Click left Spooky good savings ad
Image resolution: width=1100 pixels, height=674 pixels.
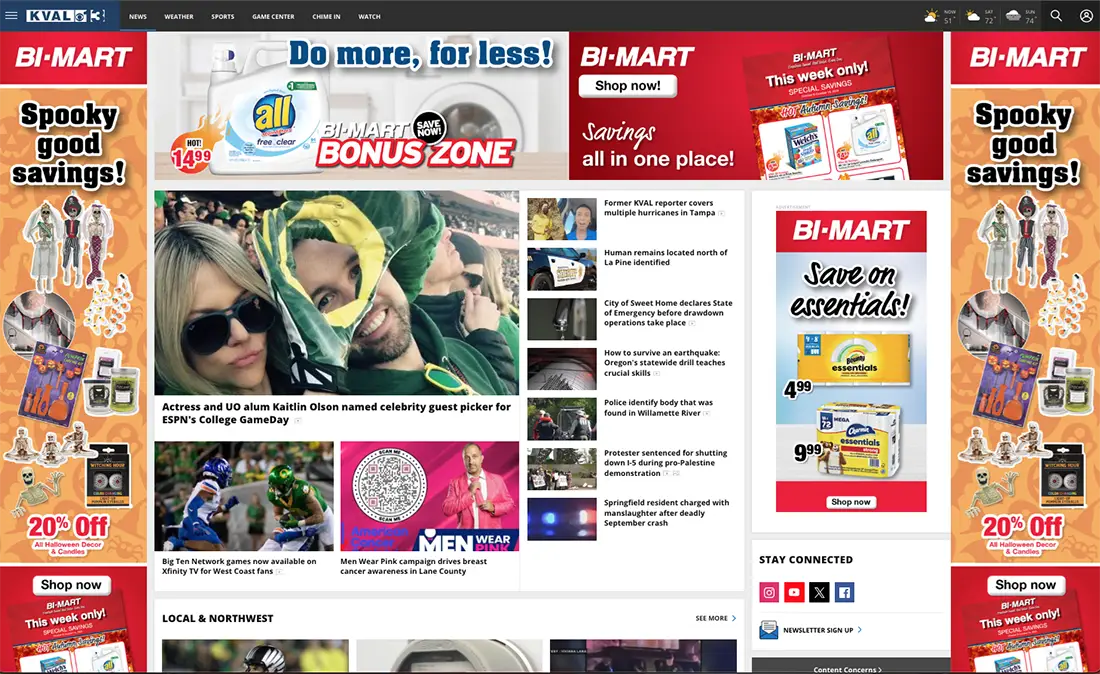point(73,352)
